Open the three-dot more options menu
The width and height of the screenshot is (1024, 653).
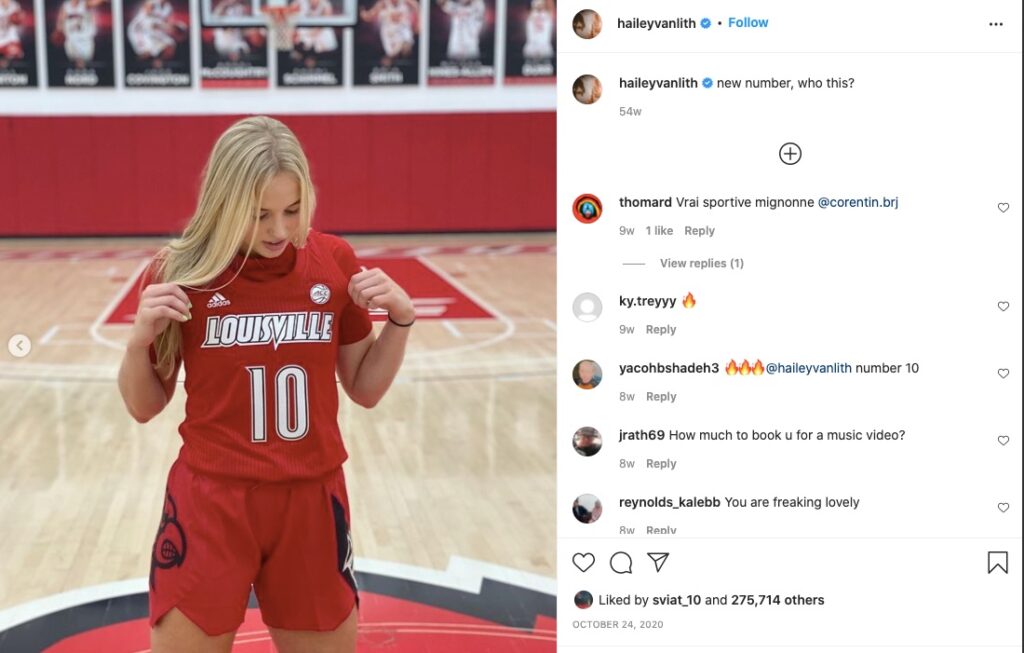(996, 24)
